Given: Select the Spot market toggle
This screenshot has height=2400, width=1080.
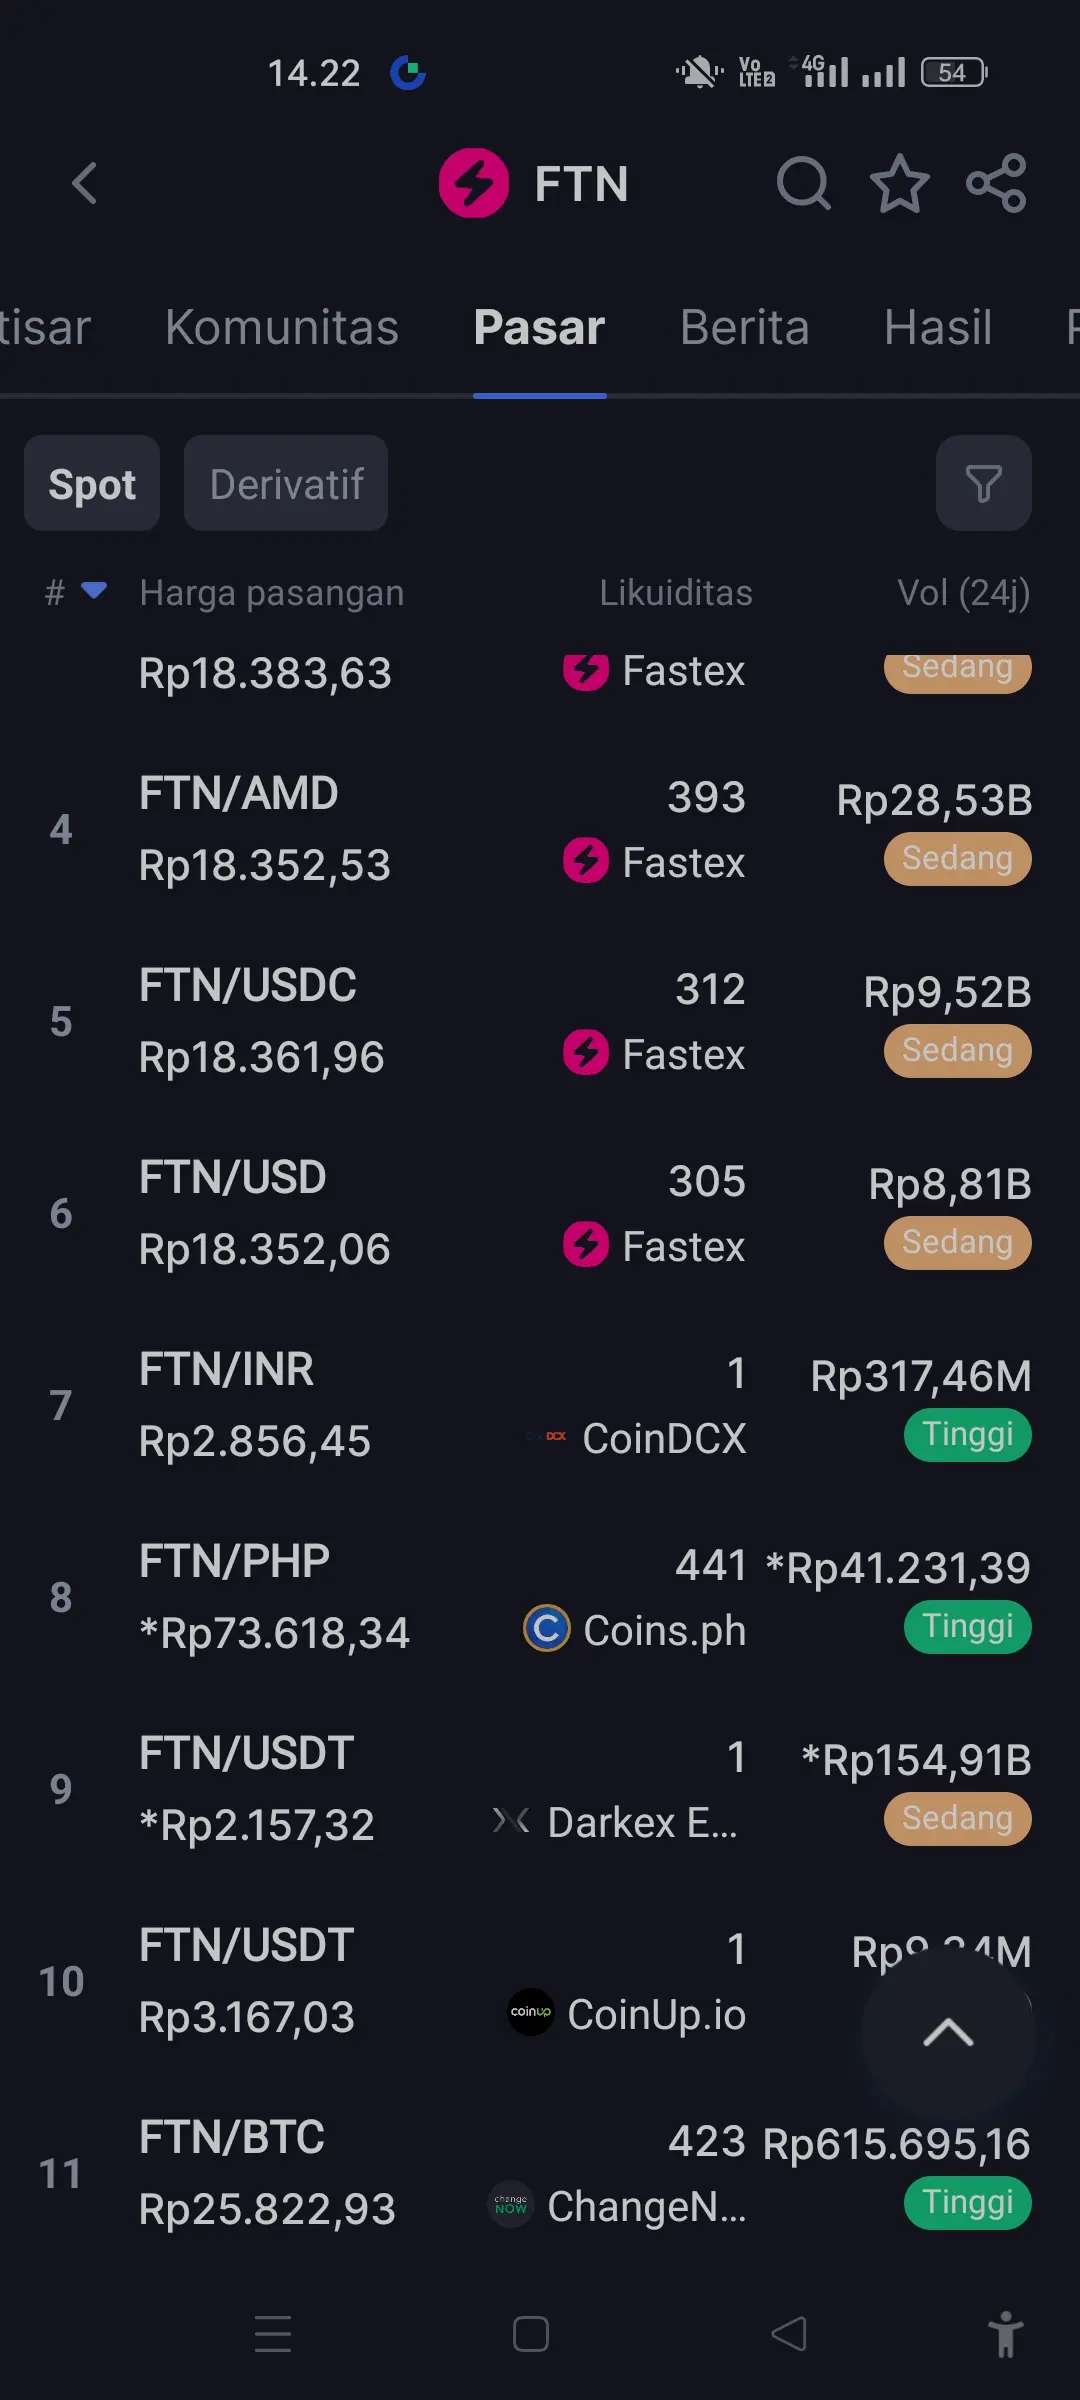Looking at the screenshot, I should pos(92,483).
